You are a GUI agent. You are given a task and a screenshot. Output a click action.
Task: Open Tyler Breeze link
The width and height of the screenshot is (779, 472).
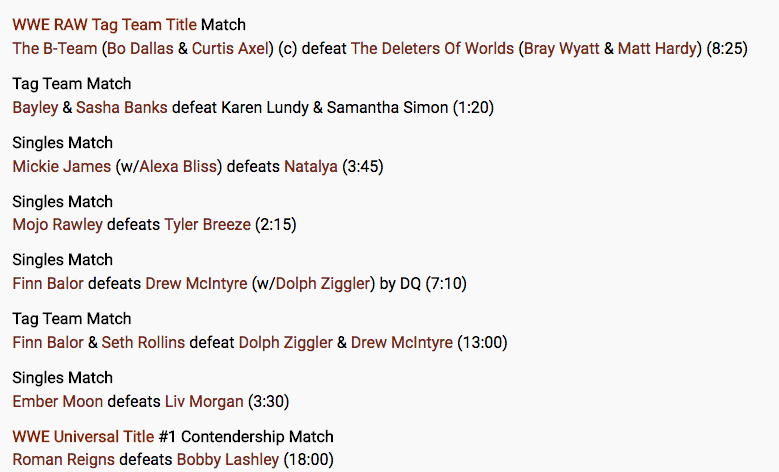pyautogui.click(x=207, y=225)
